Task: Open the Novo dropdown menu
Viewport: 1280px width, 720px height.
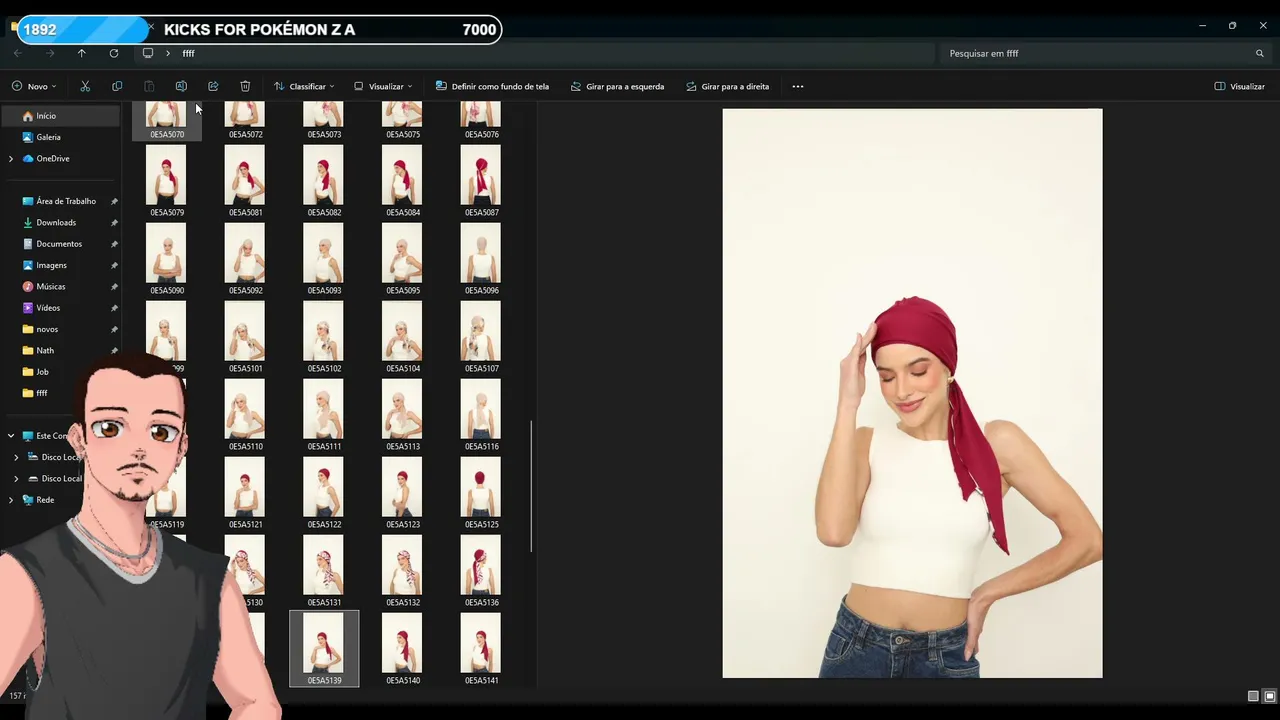Action: [x=34, y=86]
